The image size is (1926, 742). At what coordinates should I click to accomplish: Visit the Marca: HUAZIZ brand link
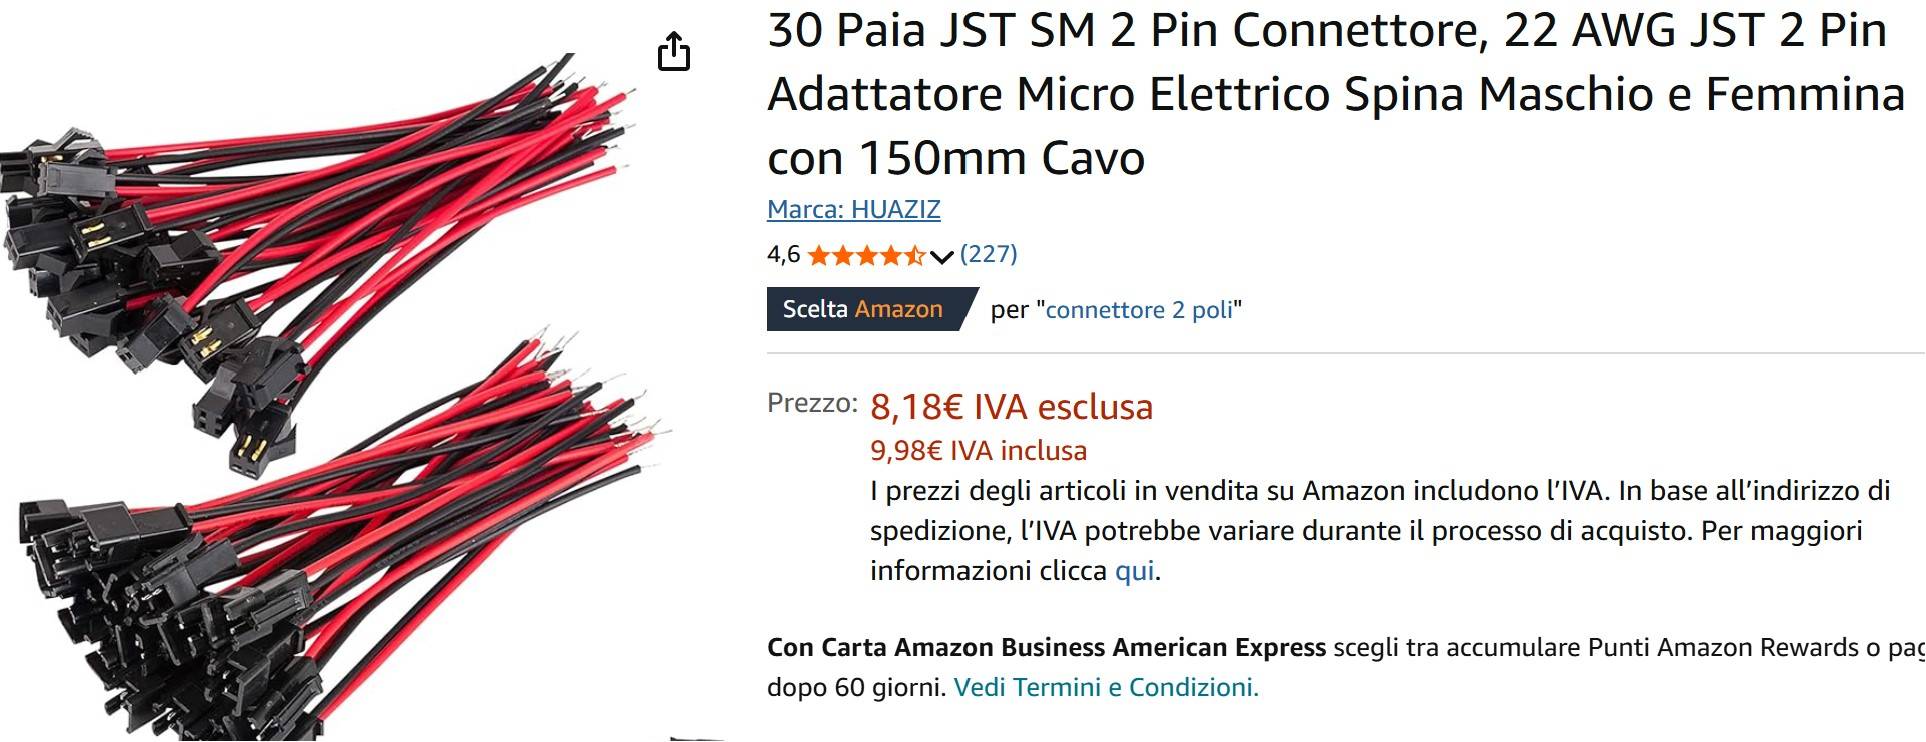[853, 209]
